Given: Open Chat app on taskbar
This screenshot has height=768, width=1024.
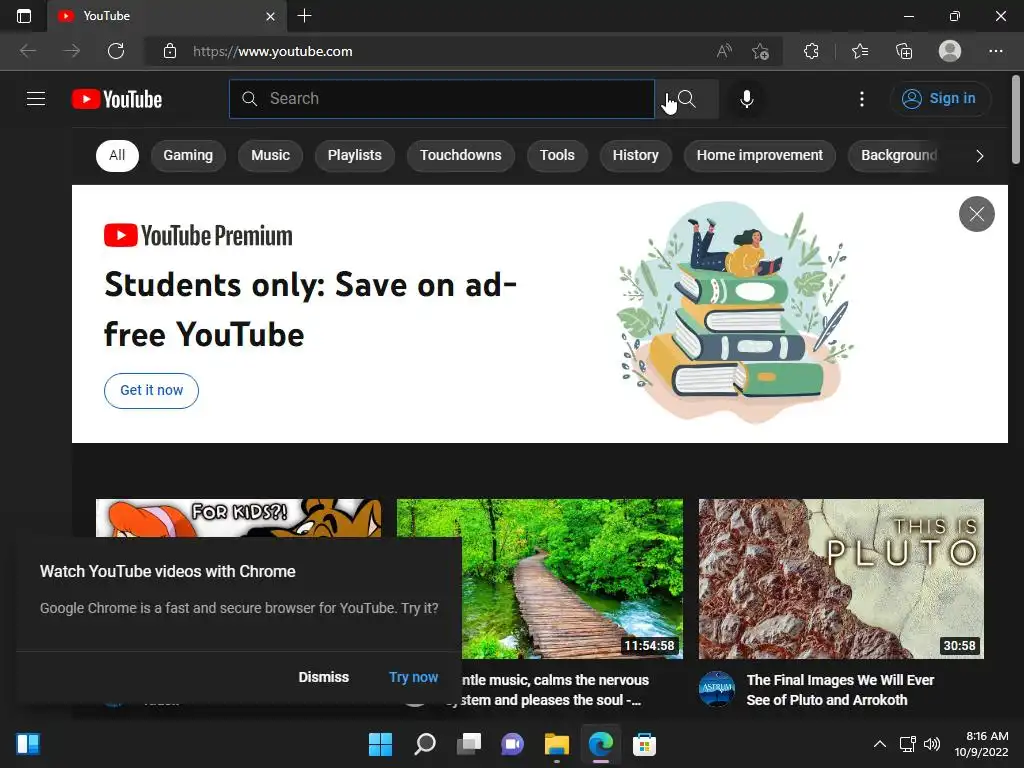Looking at the screenshot, I should pyautogui.click(x=513, y=744).
